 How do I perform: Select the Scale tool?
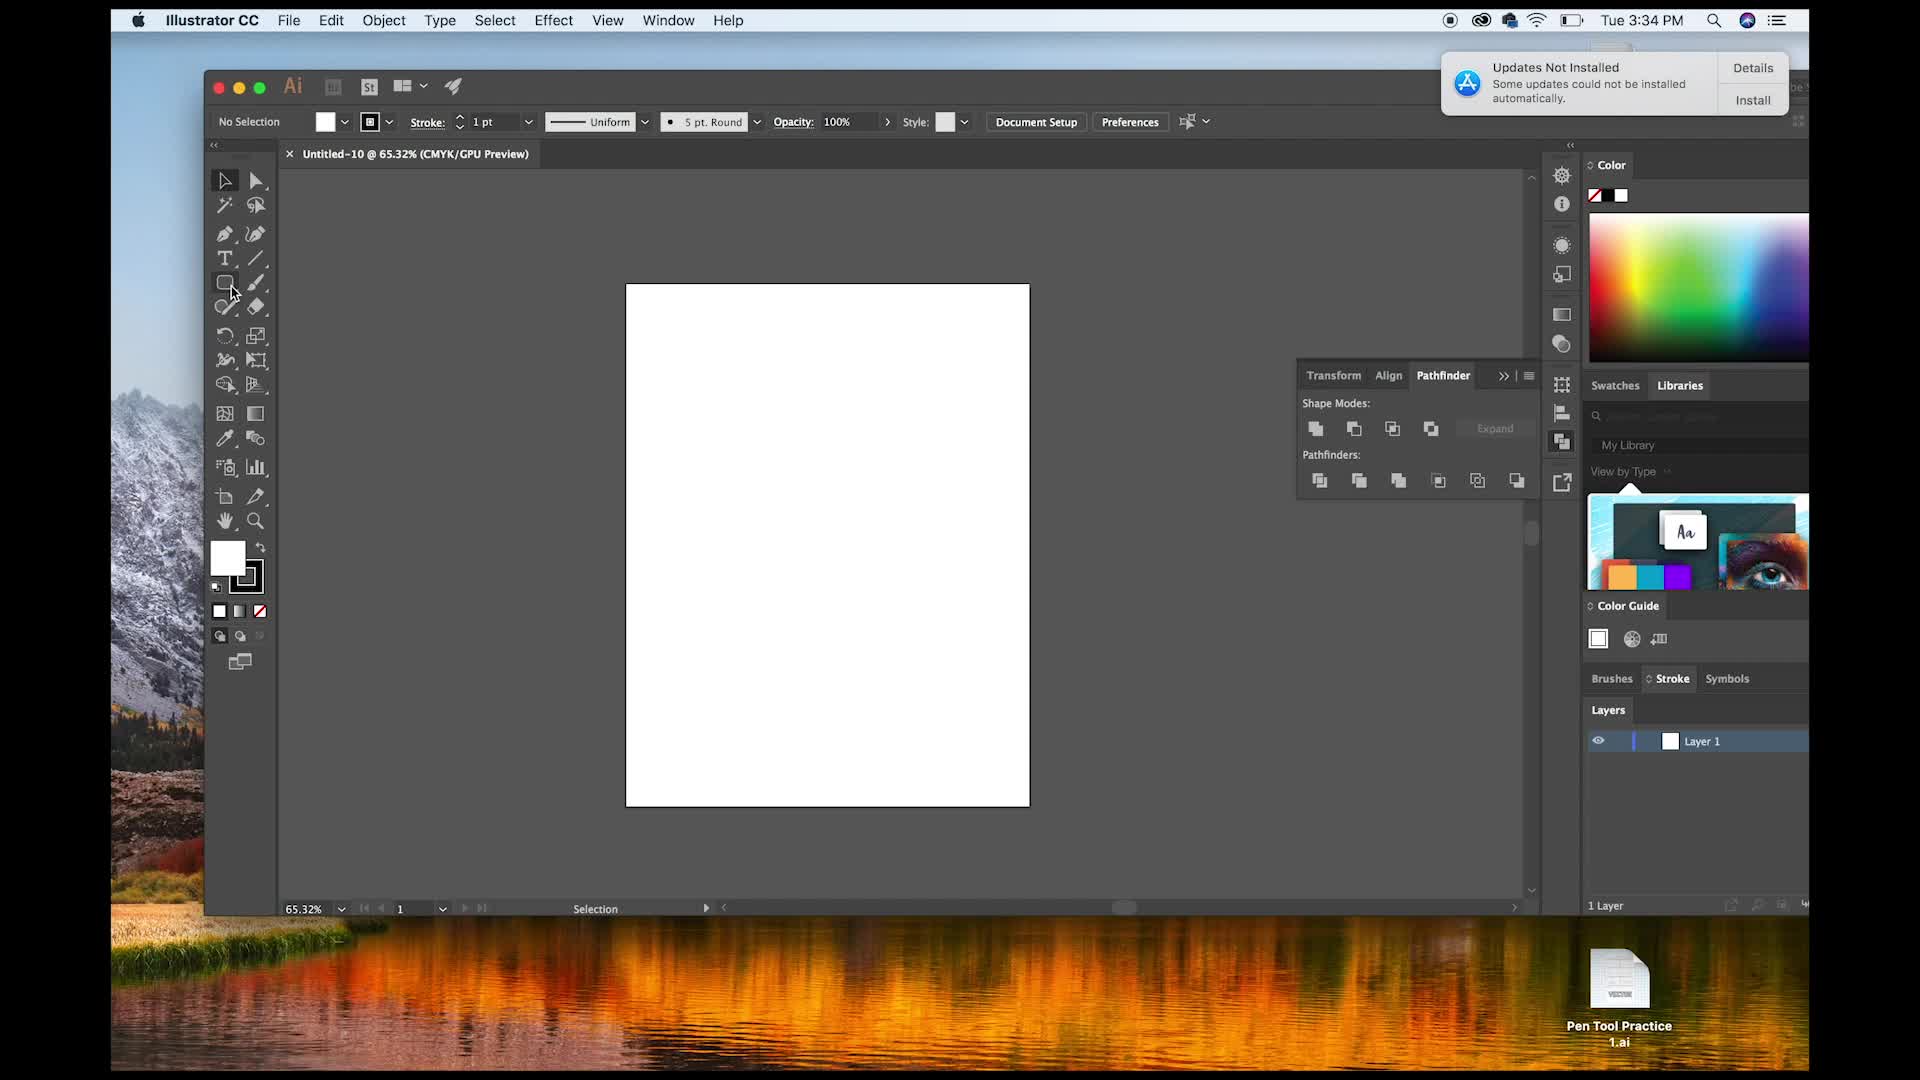(256, 336)
